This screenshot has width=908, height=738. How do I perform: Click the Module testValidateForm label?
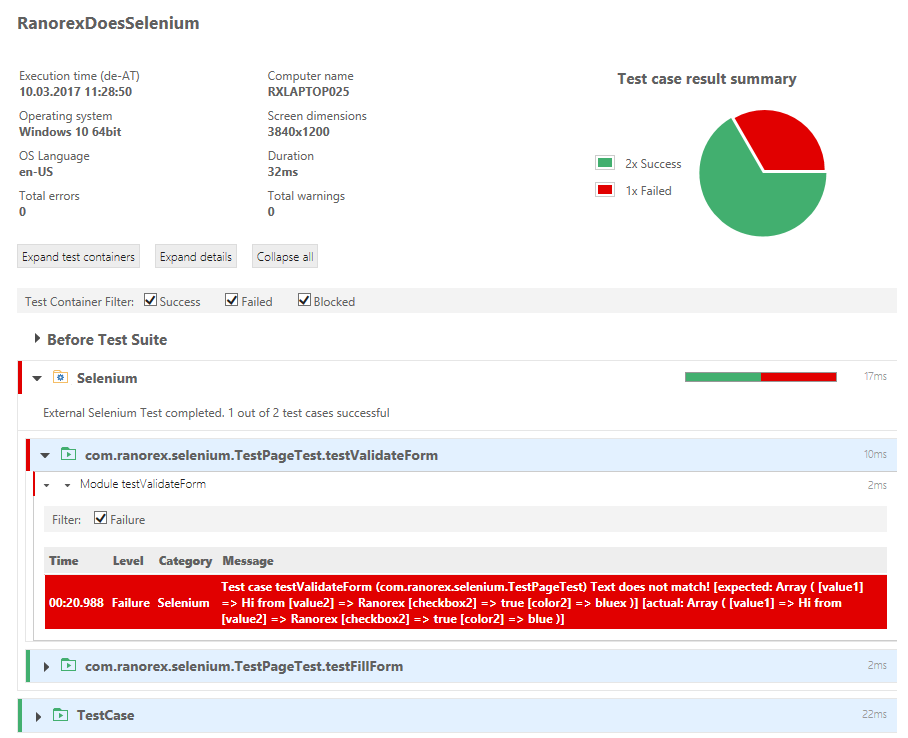click(x=142, y=484)
